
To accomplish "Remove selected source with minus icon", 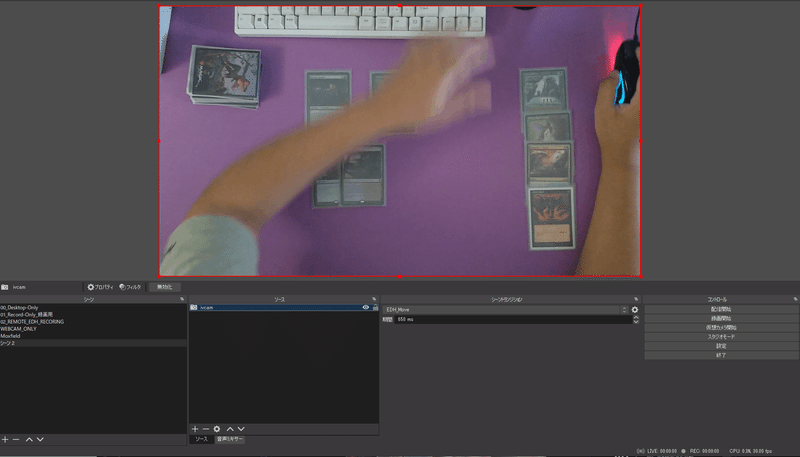I will 206,429.
